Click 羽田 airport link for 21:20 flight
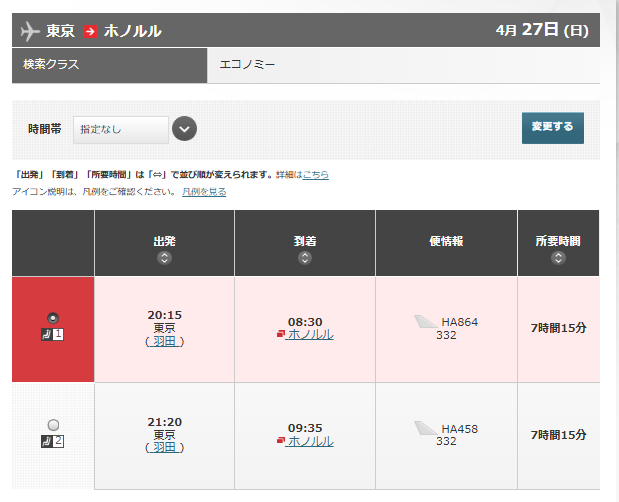This screenshot has height=502, width=619. point(165,447)
